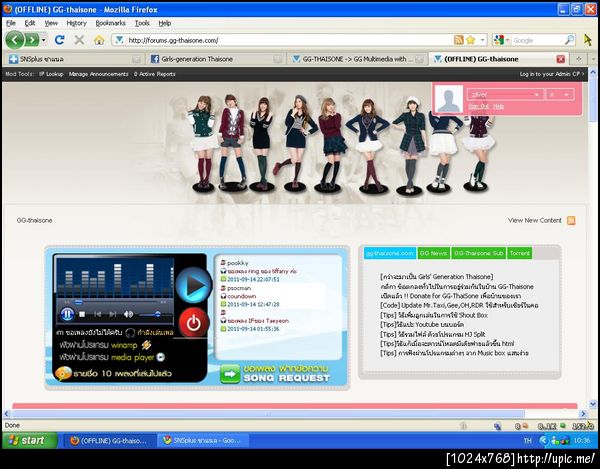Stop loading with the X toolbar icon
600x469 pixels.
tap(79, 40)
